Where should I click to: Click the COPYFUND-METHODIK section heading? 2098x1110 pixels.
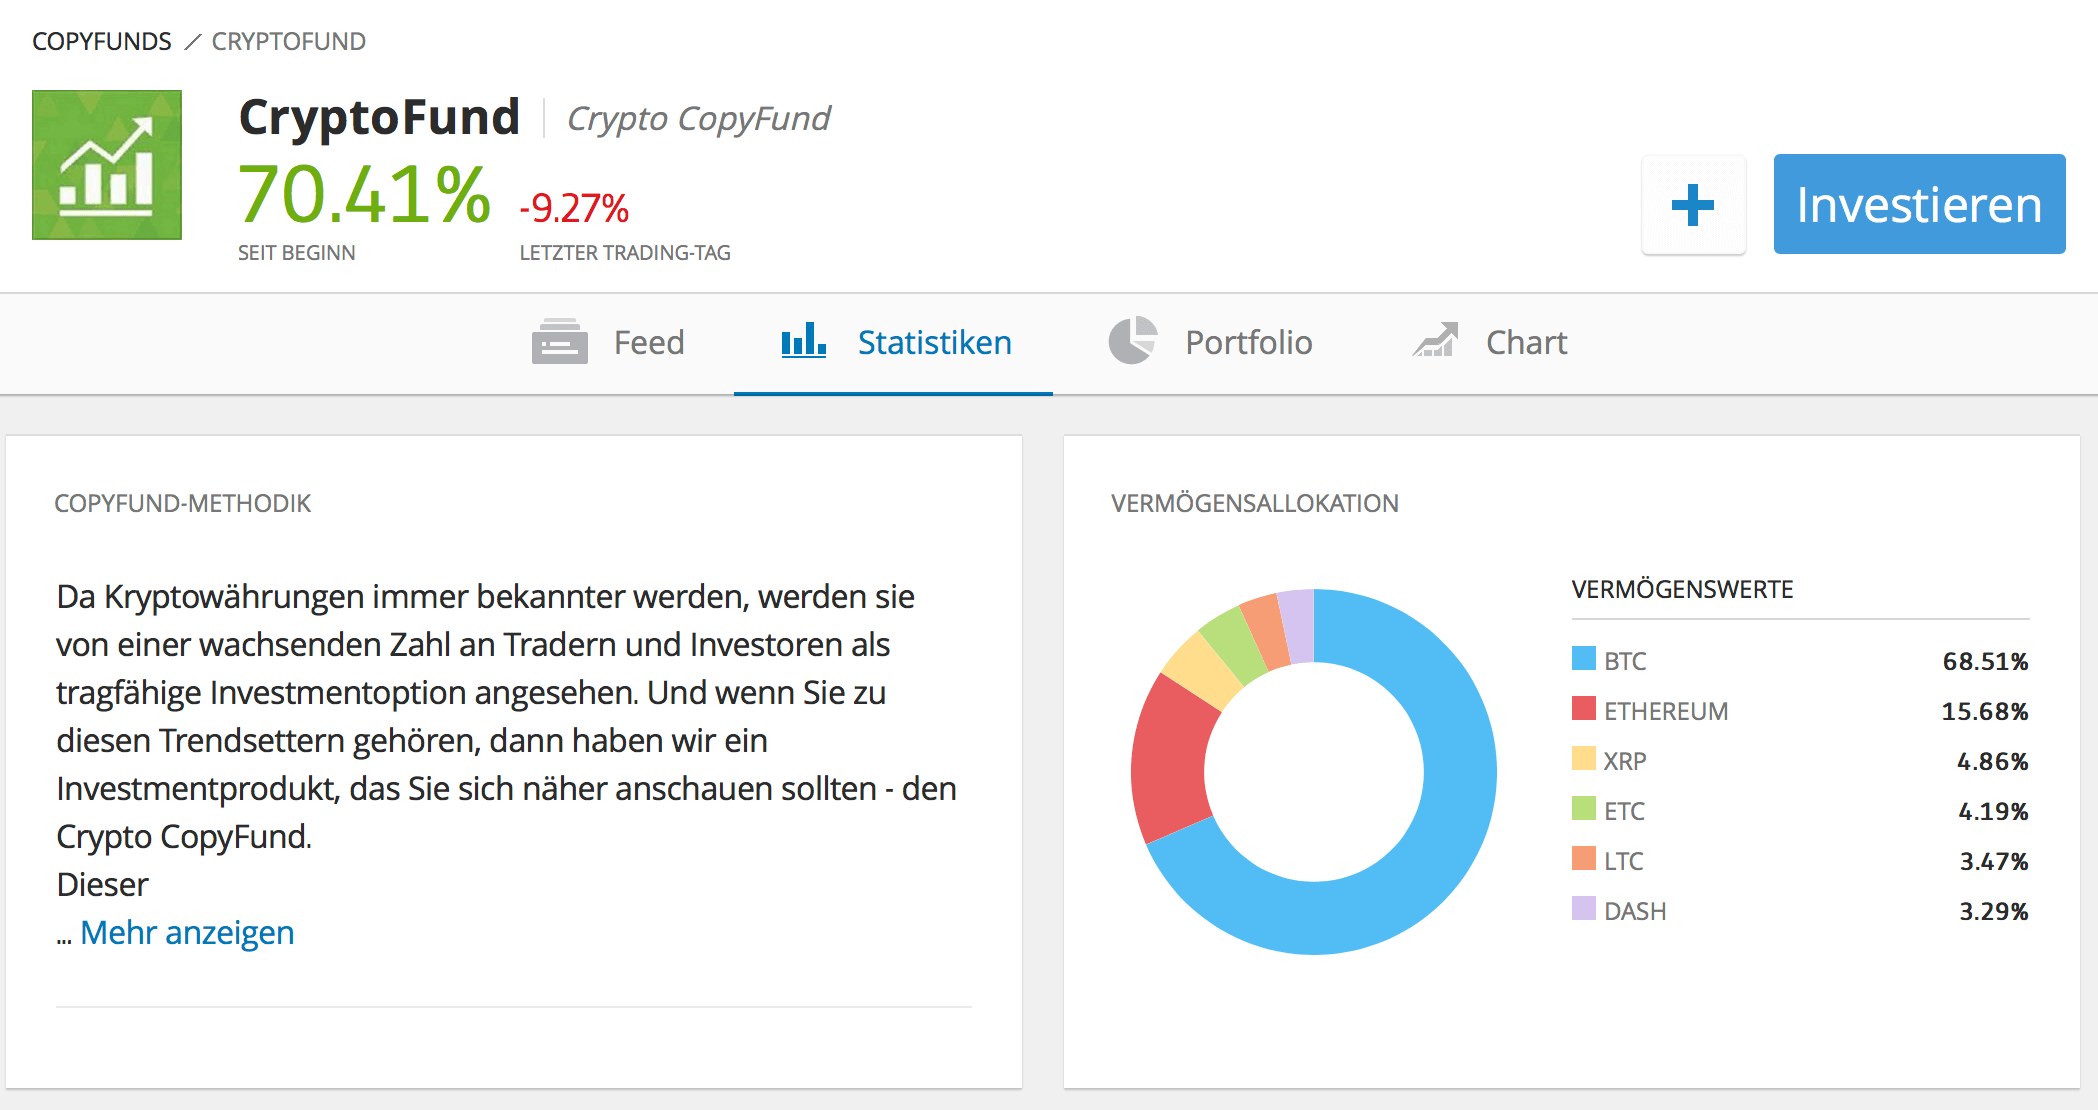183,503
